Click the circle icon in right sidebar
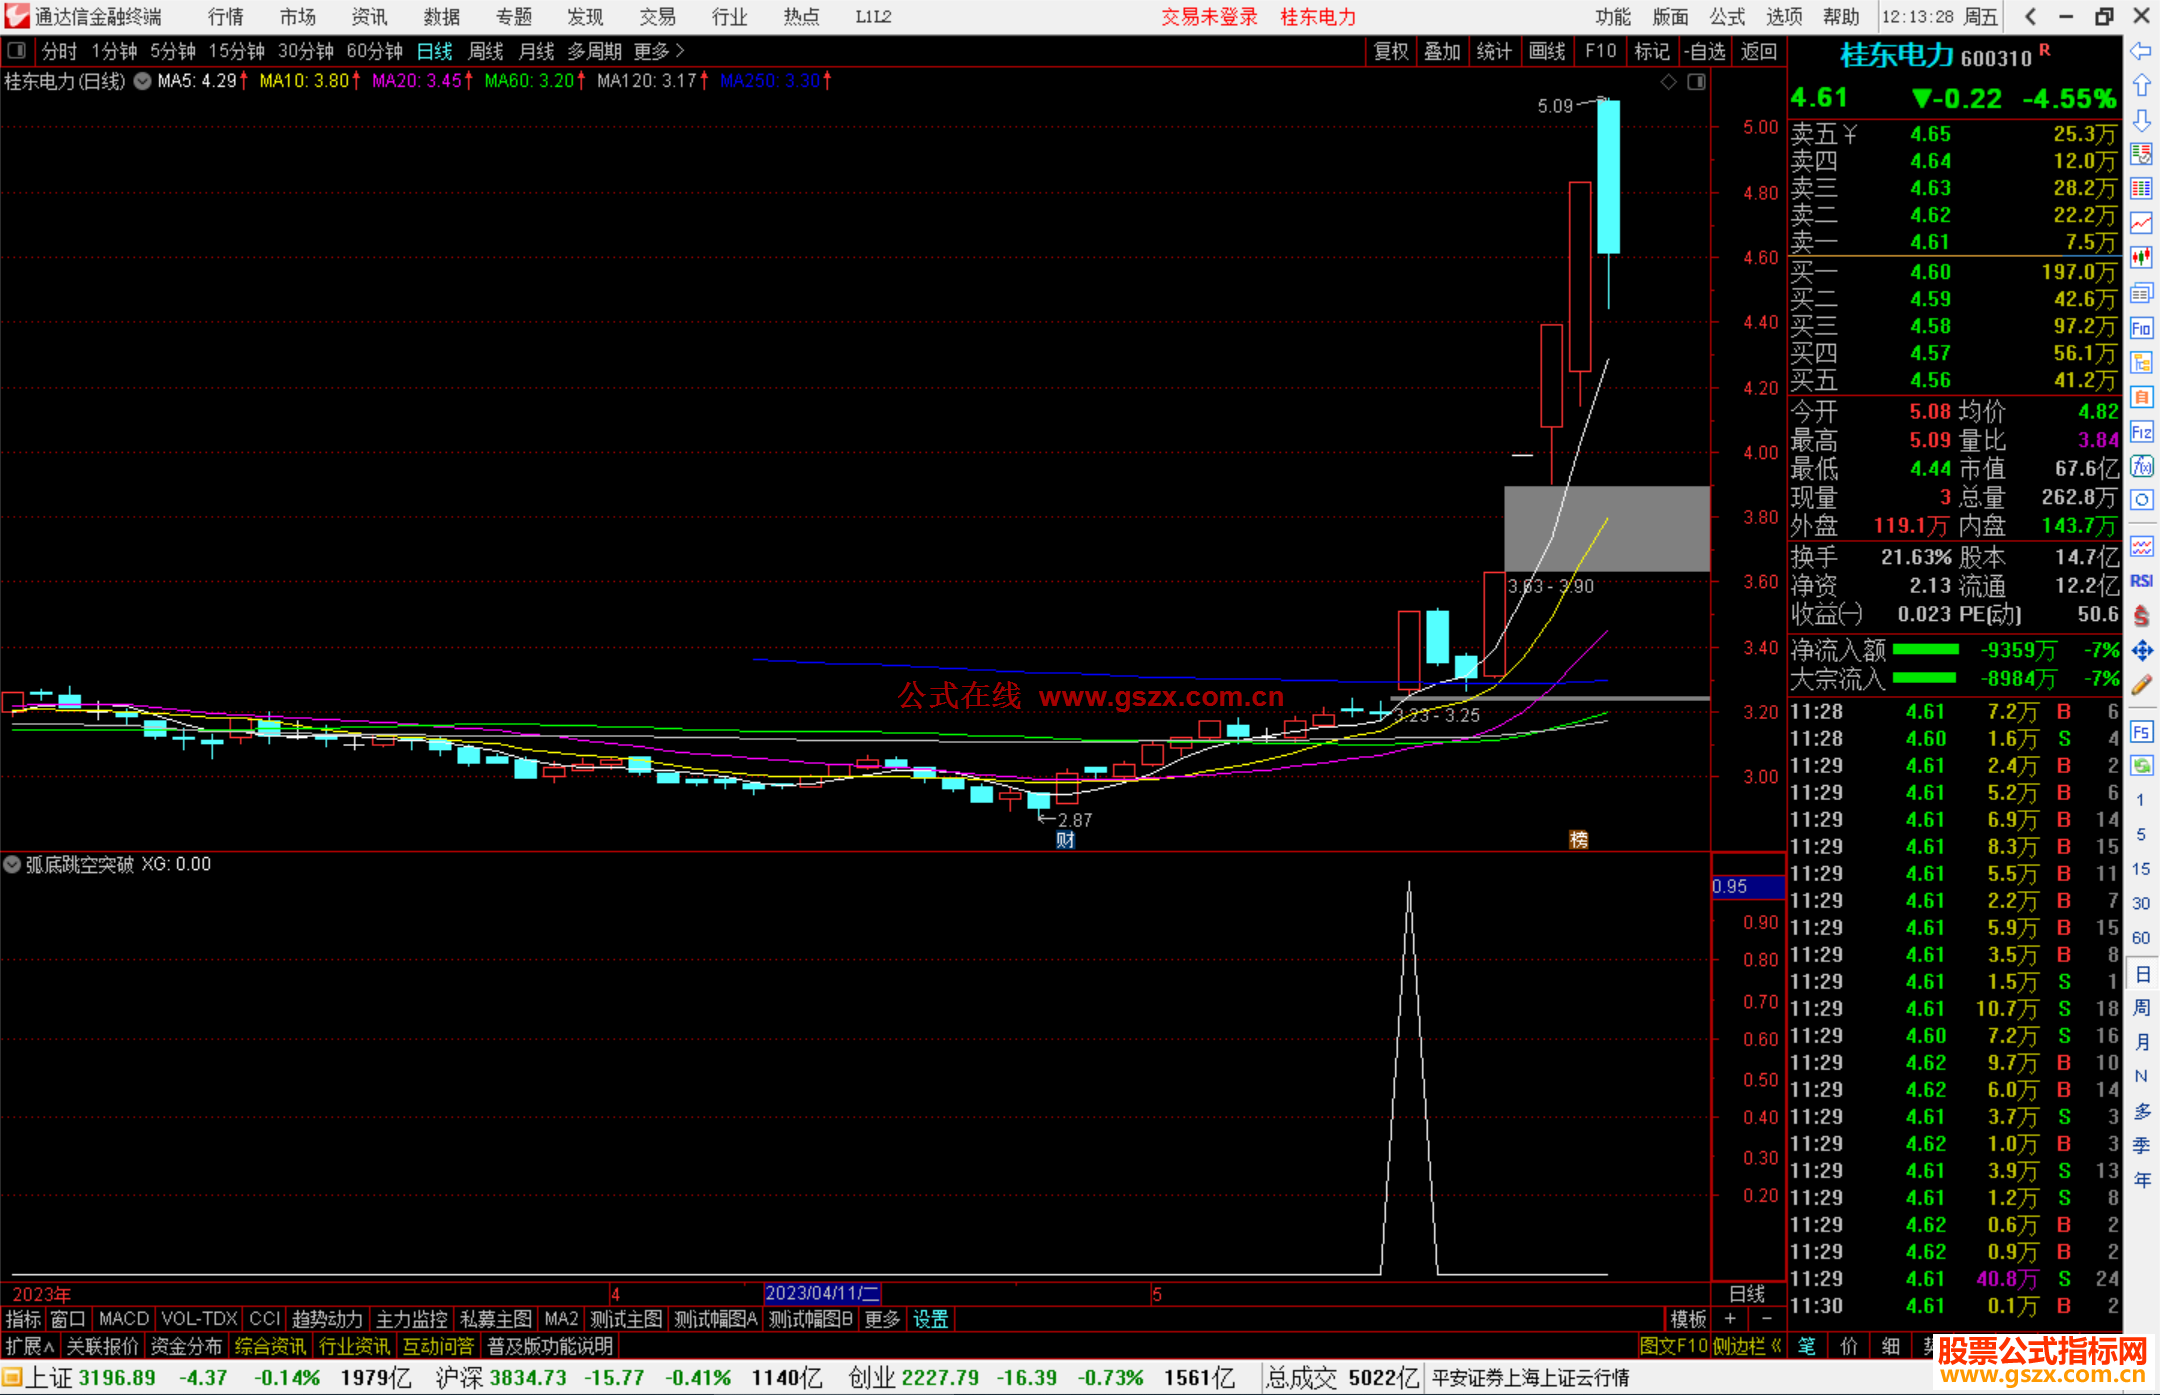This screenshot has width=2160, height=1395. (x=2141, y=500)
